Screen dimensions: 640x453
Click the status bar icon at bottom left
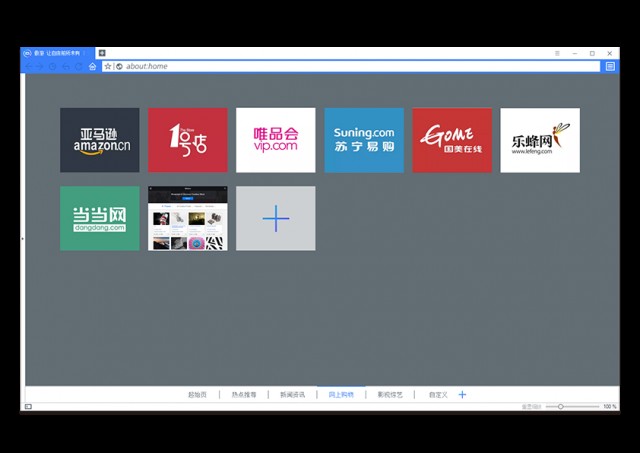pos(28,406)
